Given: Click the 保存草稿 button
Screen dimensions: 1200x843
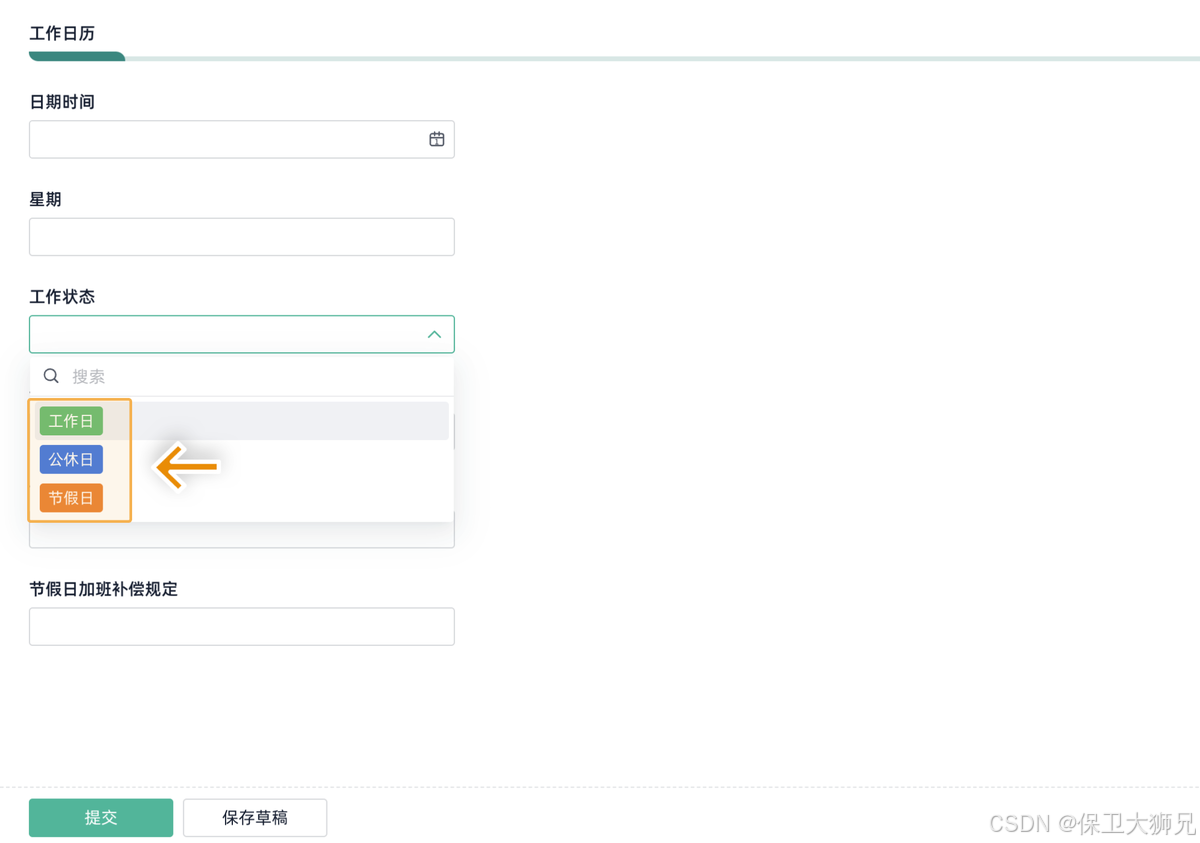Looking at the screenshot, I should click(x=255, y=817).
